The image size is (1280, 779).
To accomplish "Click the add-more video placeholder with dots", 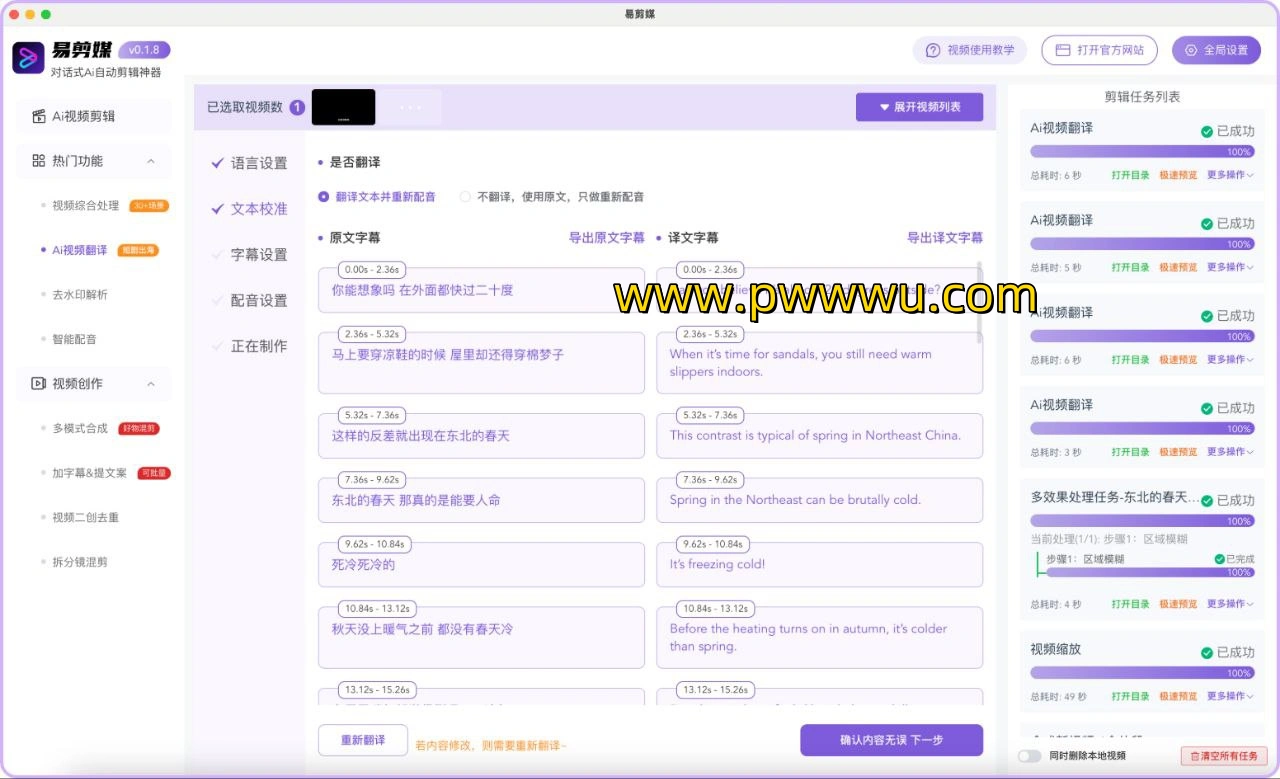I will point(411,107).
